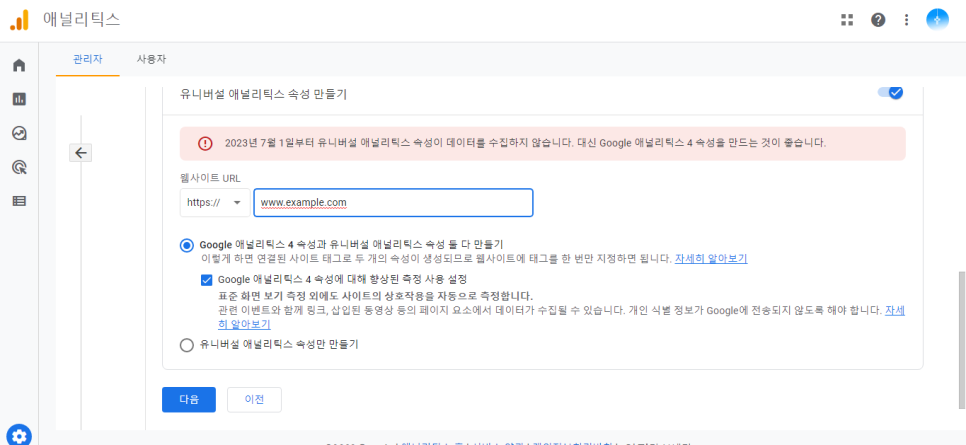This screenshot has width=966, height=445.
Task: Click the 애널리틱스 title text
Action: tap(81, 20)
